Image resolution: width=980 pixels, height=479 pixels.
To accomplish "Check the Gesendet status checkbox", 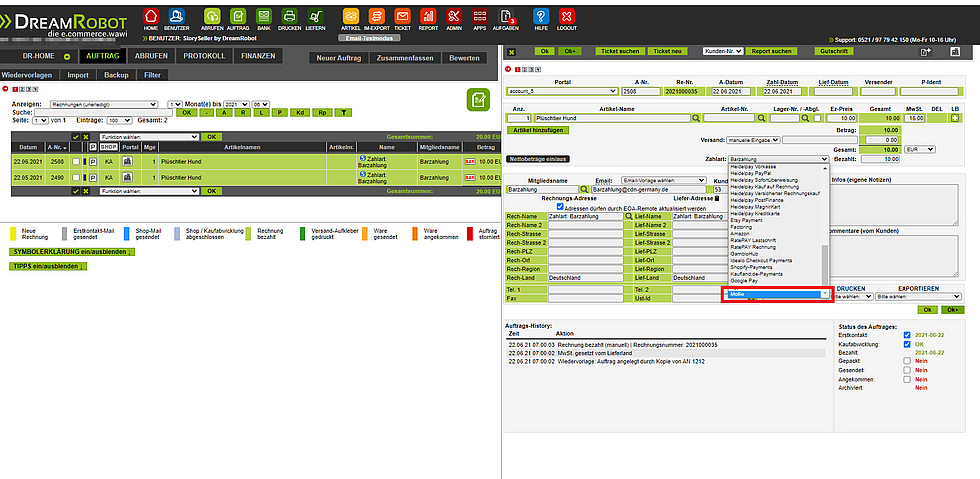I will pos(907,370).
